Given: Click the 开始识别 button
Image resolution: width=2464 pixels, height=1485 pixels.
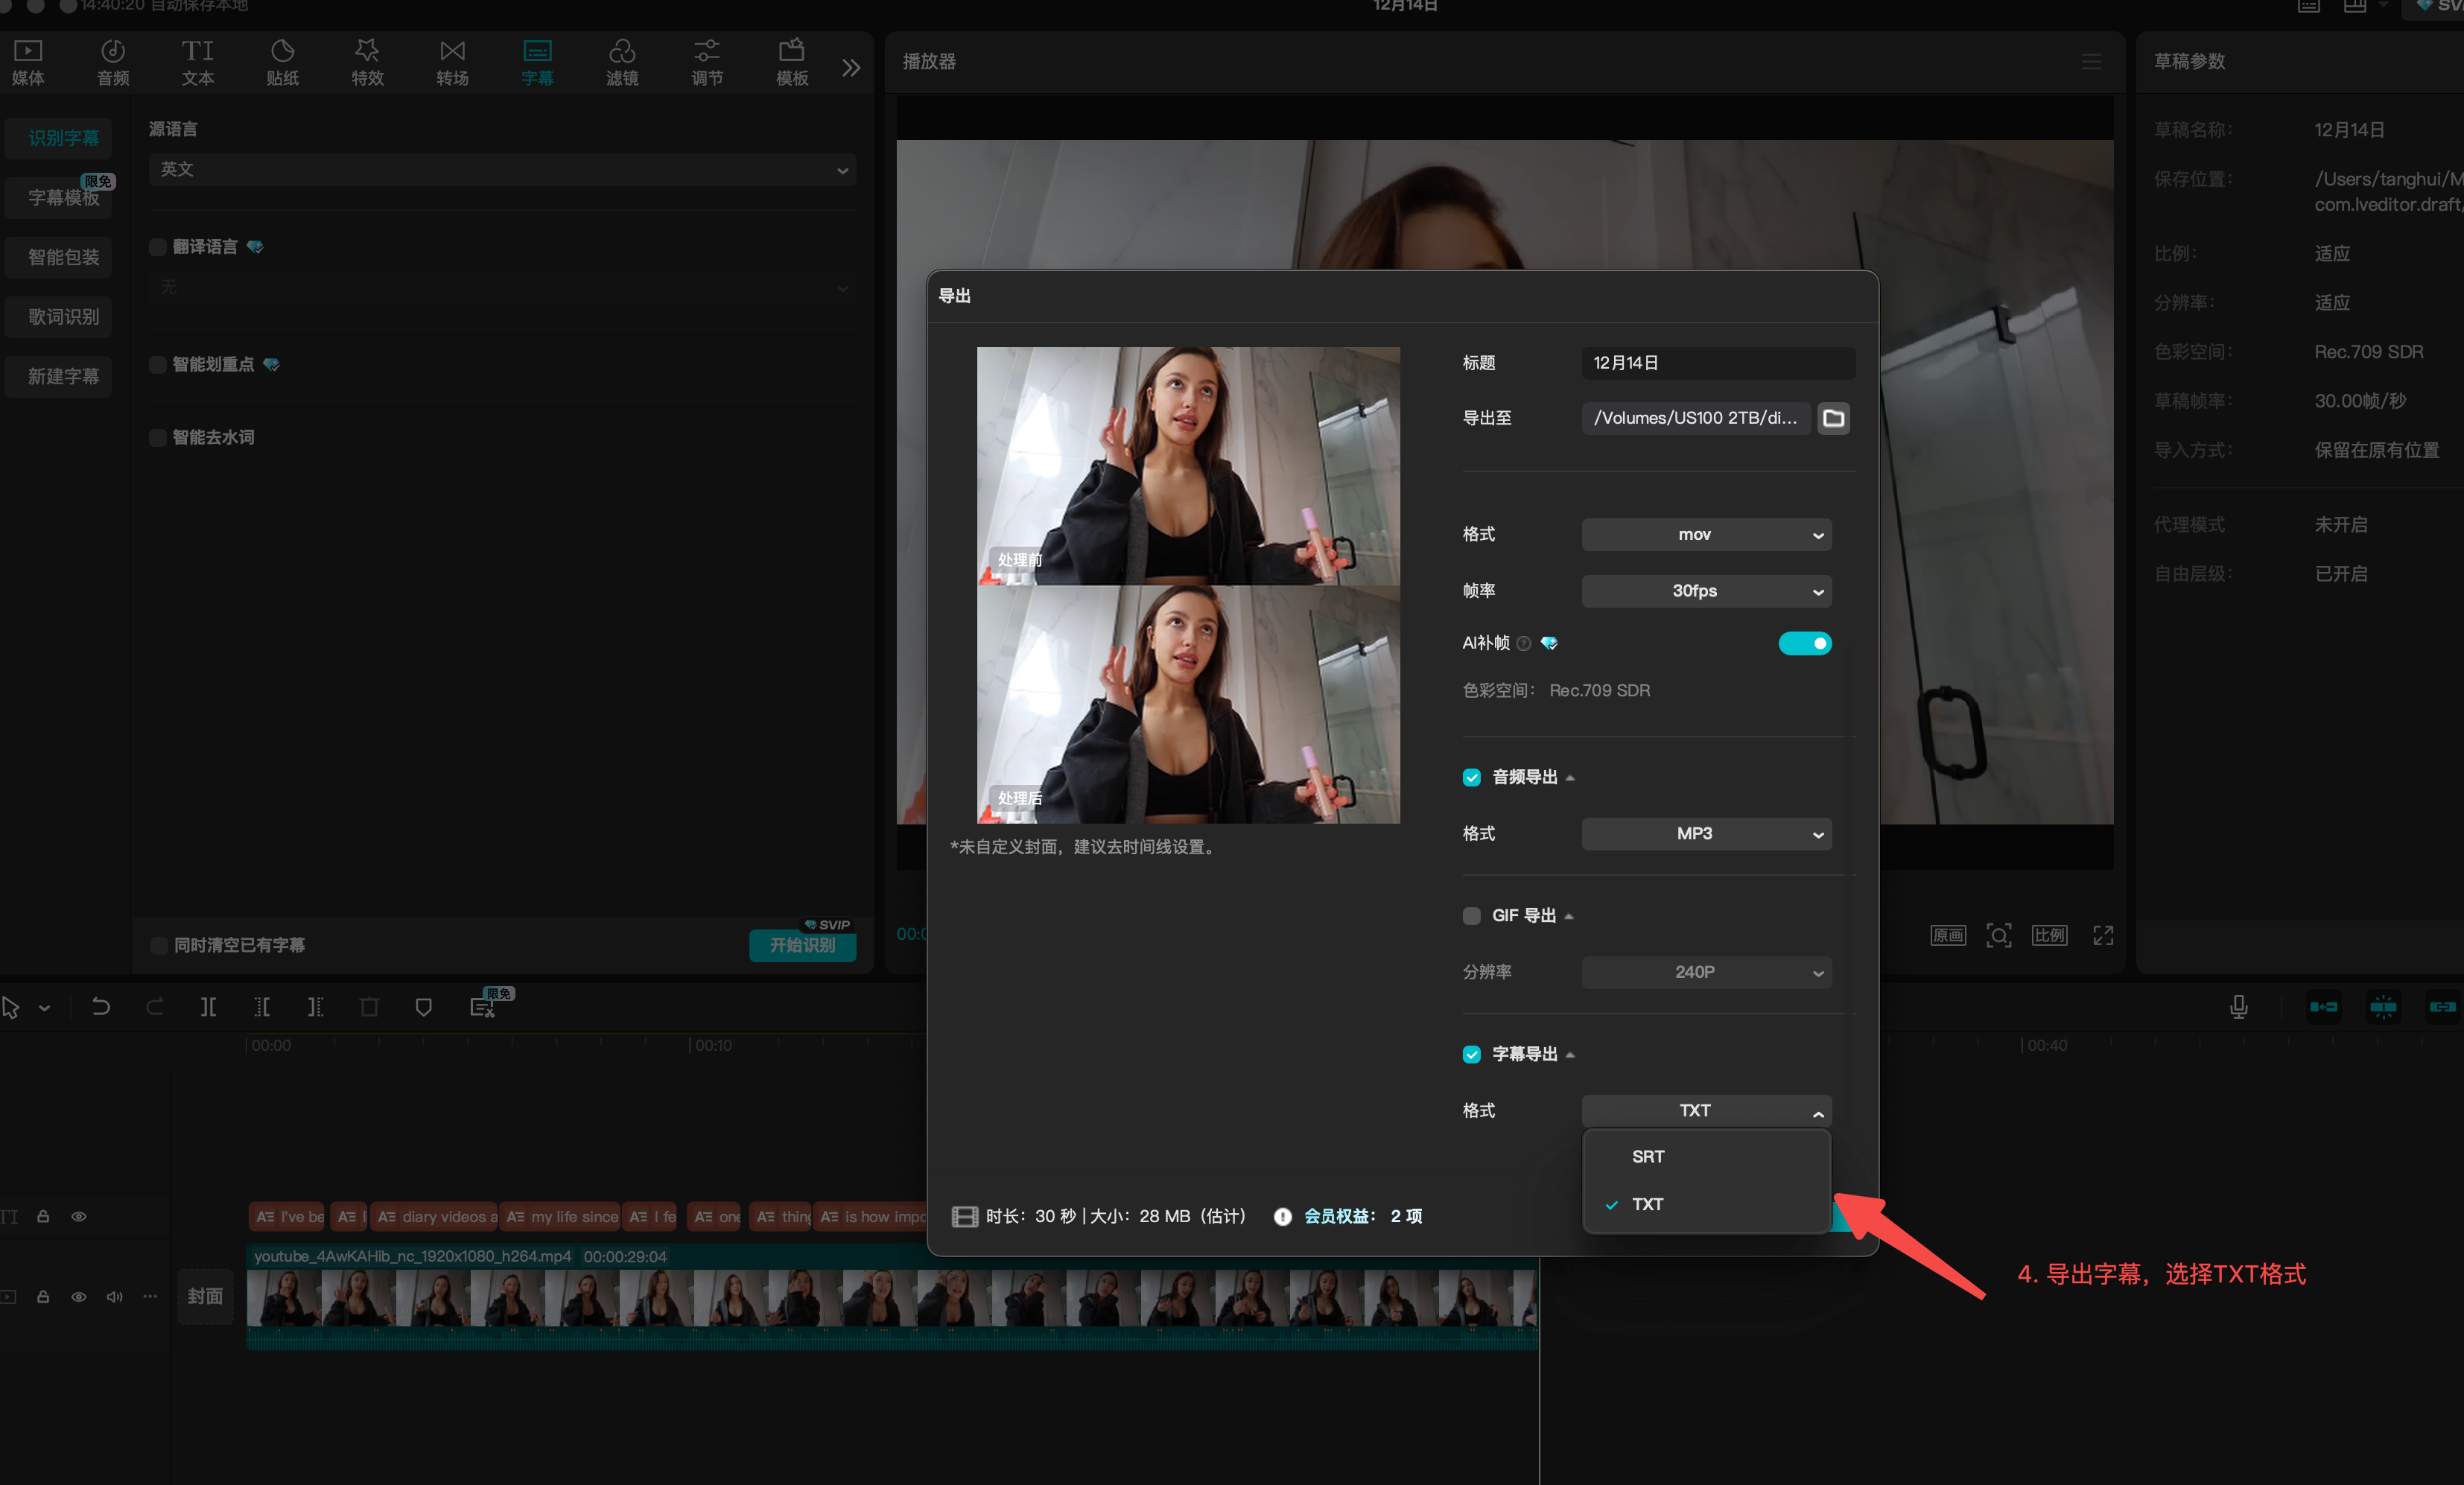Looking at the screenshot, I should tap(802, 945).
